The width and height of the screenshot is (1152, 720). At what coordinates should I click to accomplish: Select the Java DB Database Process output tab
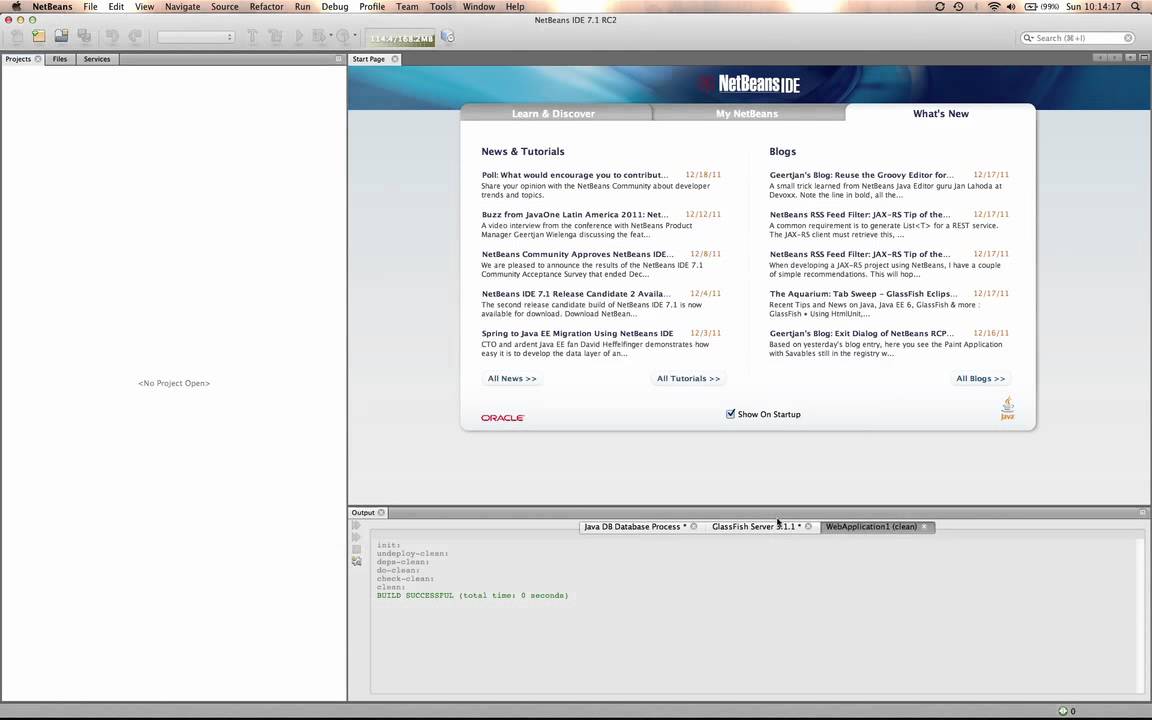point(635,526)
